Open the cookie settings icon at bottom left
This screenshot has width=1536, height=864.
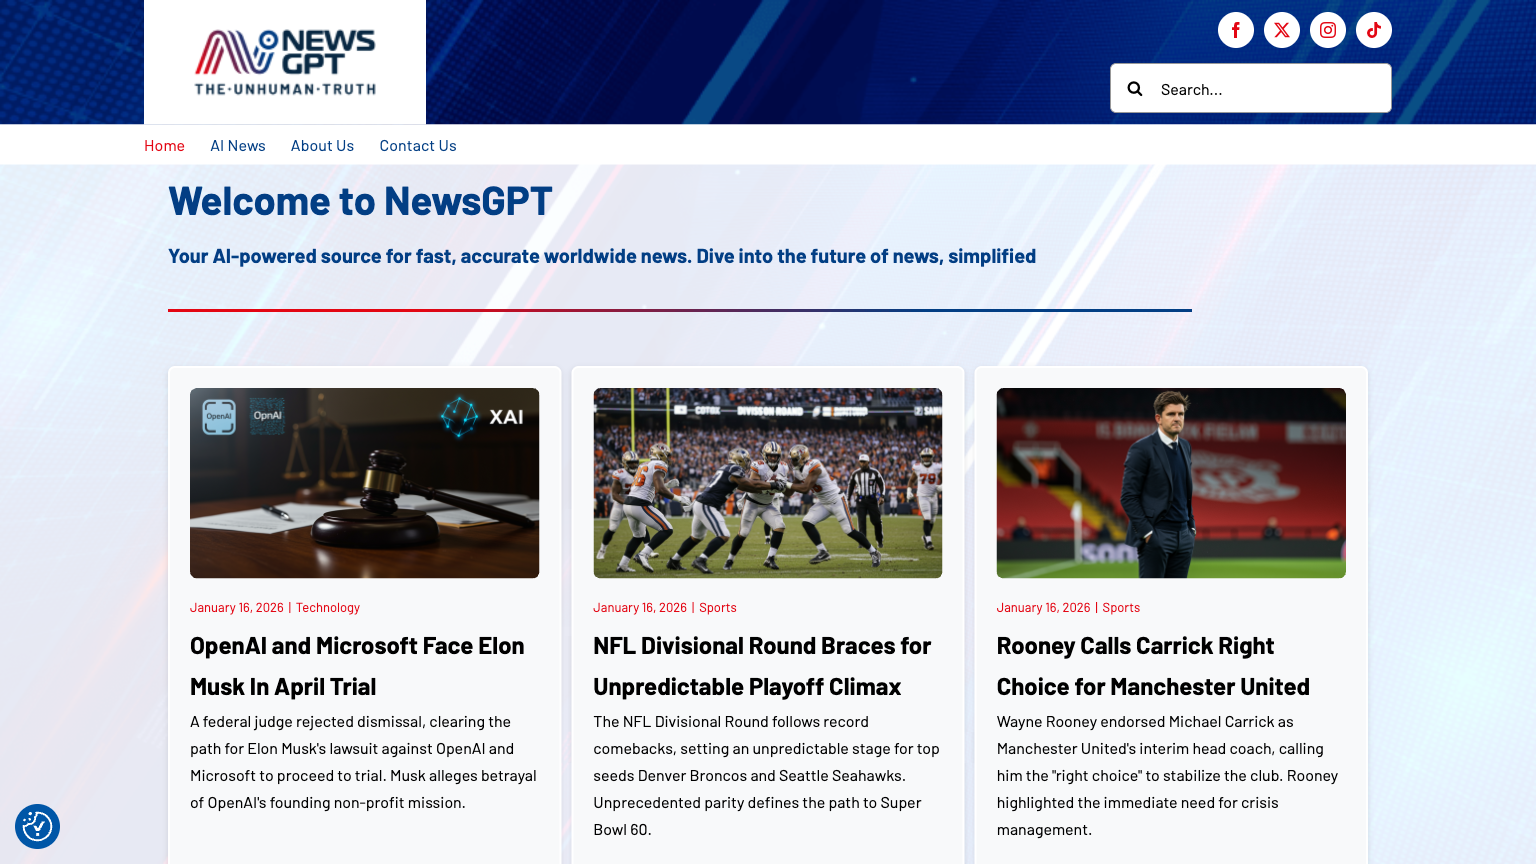[x=37, y=826]
